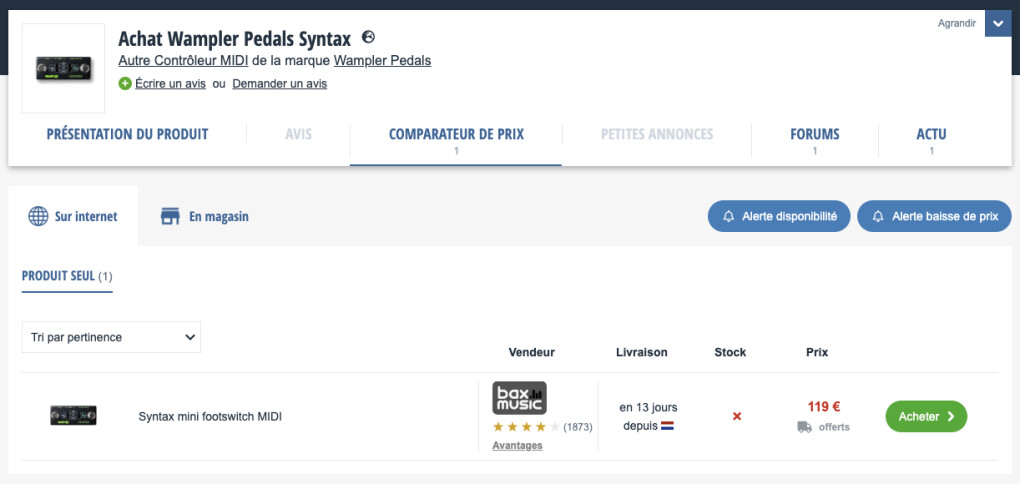This screenshot has height=484, width=1020.
Task: Click the header product thumbnail image
Action: 64,68
